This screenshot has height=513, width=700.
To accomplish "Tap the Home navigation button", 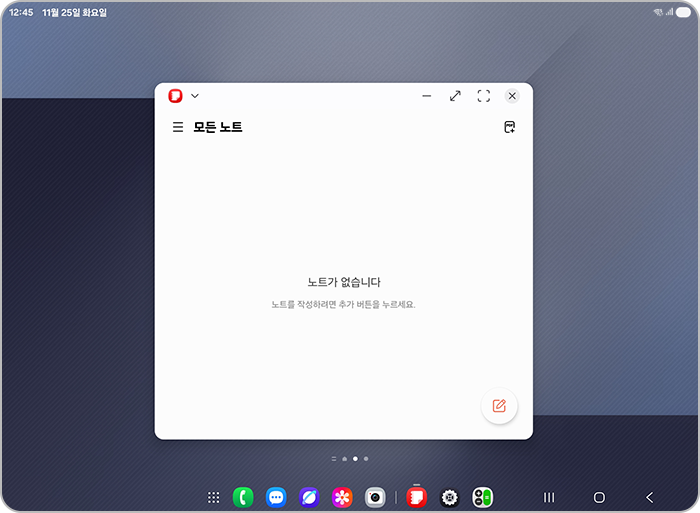I will click(599, 497).
